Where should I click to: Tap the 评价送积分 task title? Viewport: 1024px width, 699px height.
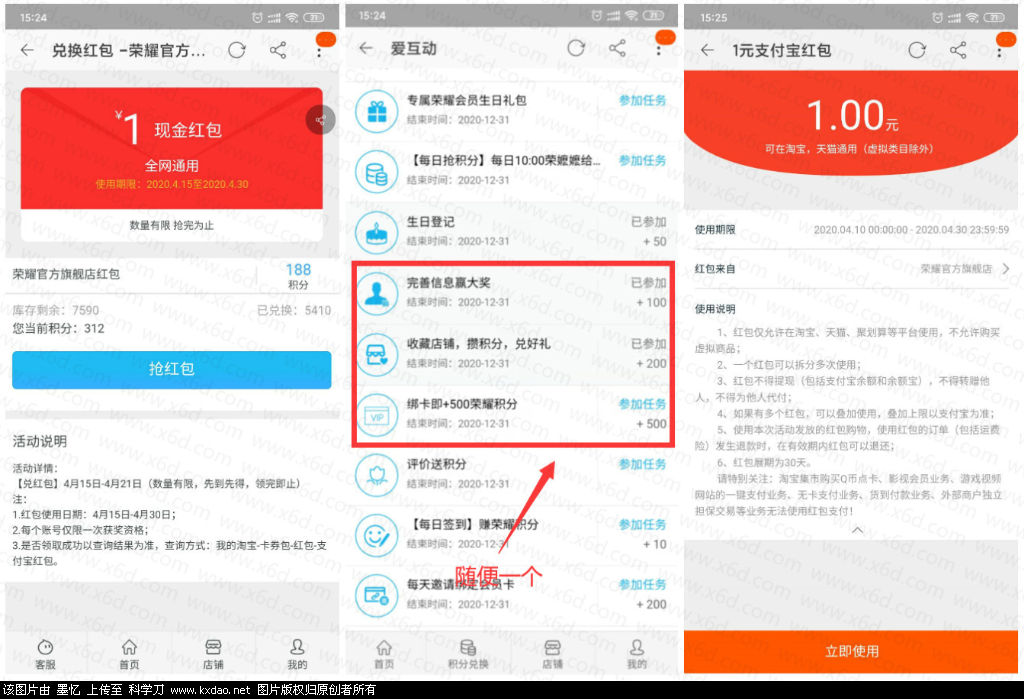437,464
